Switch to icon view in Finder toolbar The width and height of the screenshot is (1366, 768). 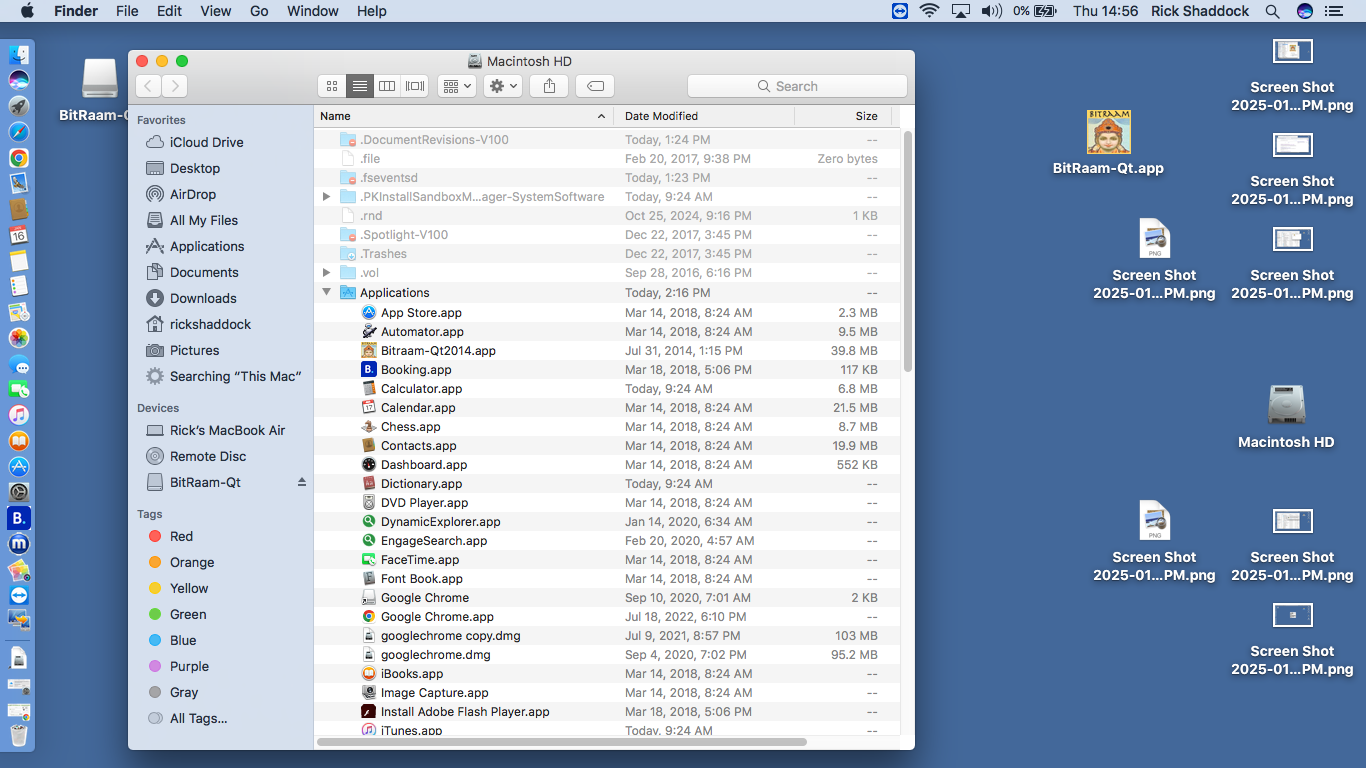click(x=332, y=86)
